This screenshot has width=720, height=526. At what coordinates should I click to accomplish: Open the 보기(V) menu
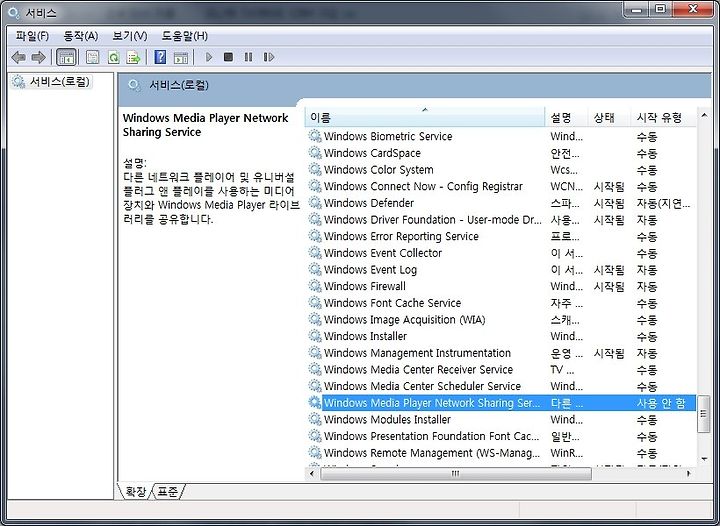129,36
